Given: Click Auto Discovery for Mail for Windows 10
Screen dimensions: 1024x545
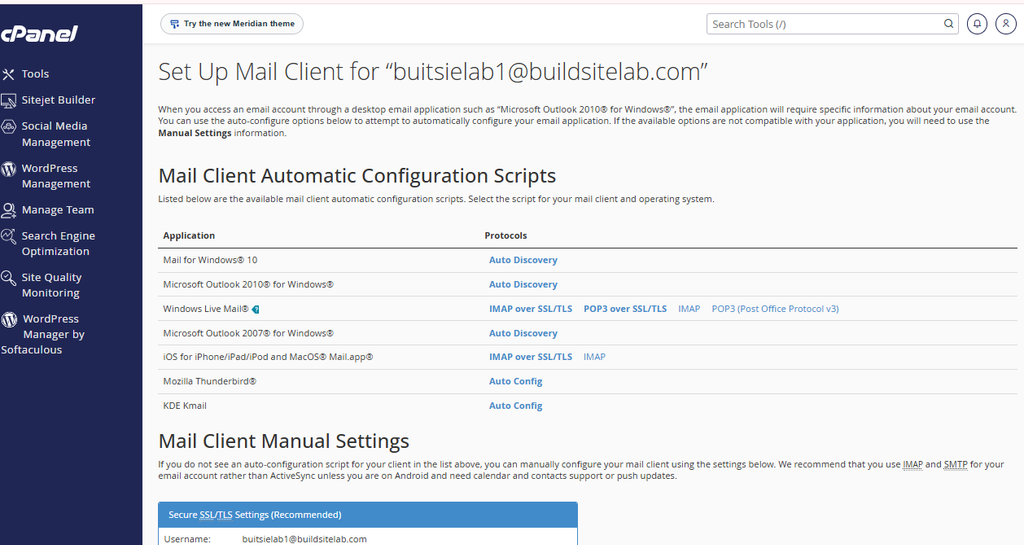Looking at the screenshot, I should point(523,260).
